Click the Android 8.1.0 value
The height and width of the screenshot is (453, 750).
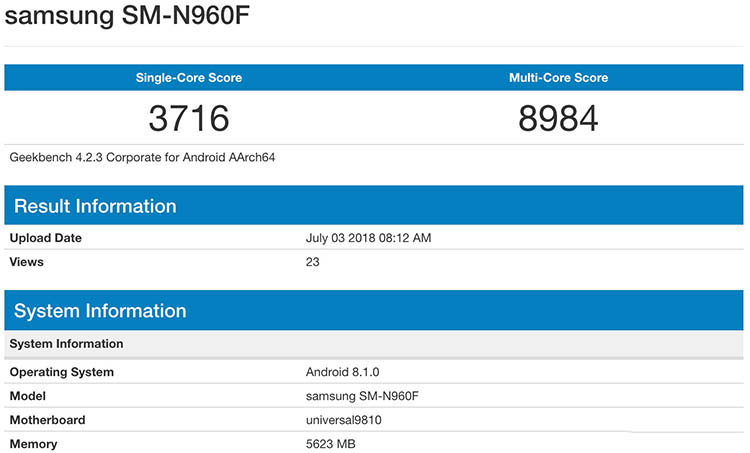340,372
